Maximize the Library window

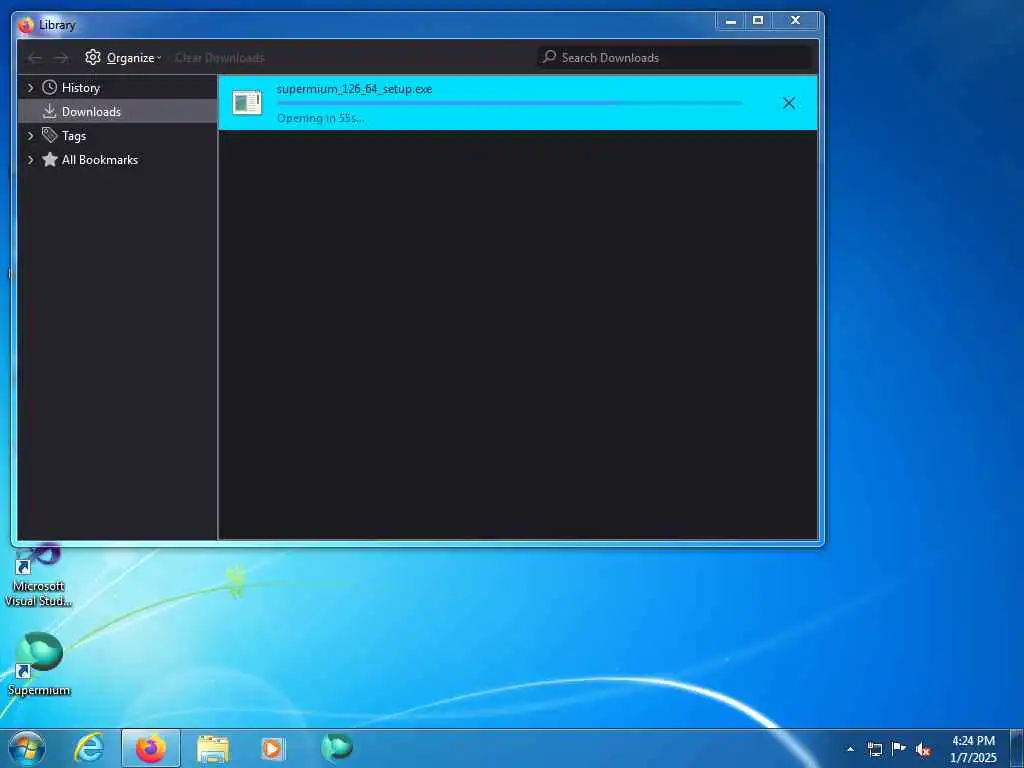758,22
